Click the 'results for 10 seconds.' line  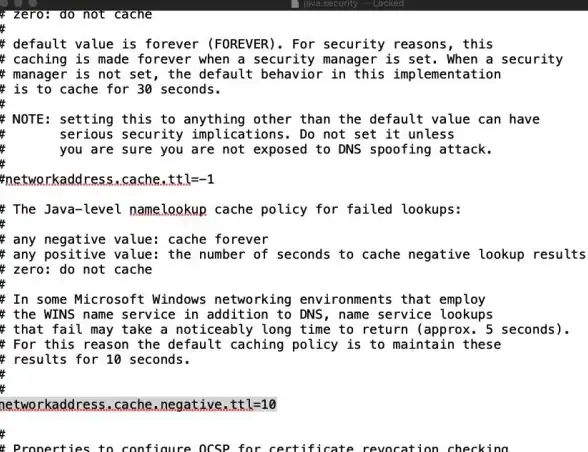(95, 359)
